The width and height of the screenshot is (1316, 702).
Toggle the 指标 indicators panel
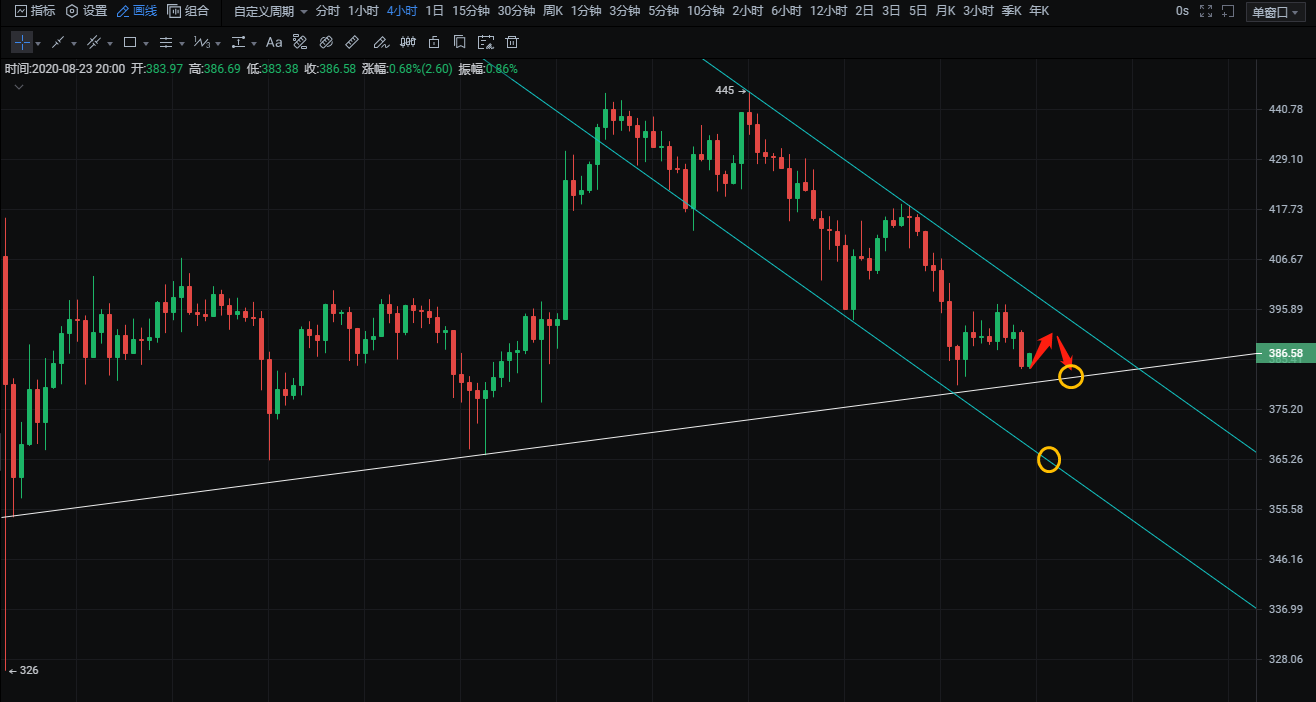coord(35,11)
